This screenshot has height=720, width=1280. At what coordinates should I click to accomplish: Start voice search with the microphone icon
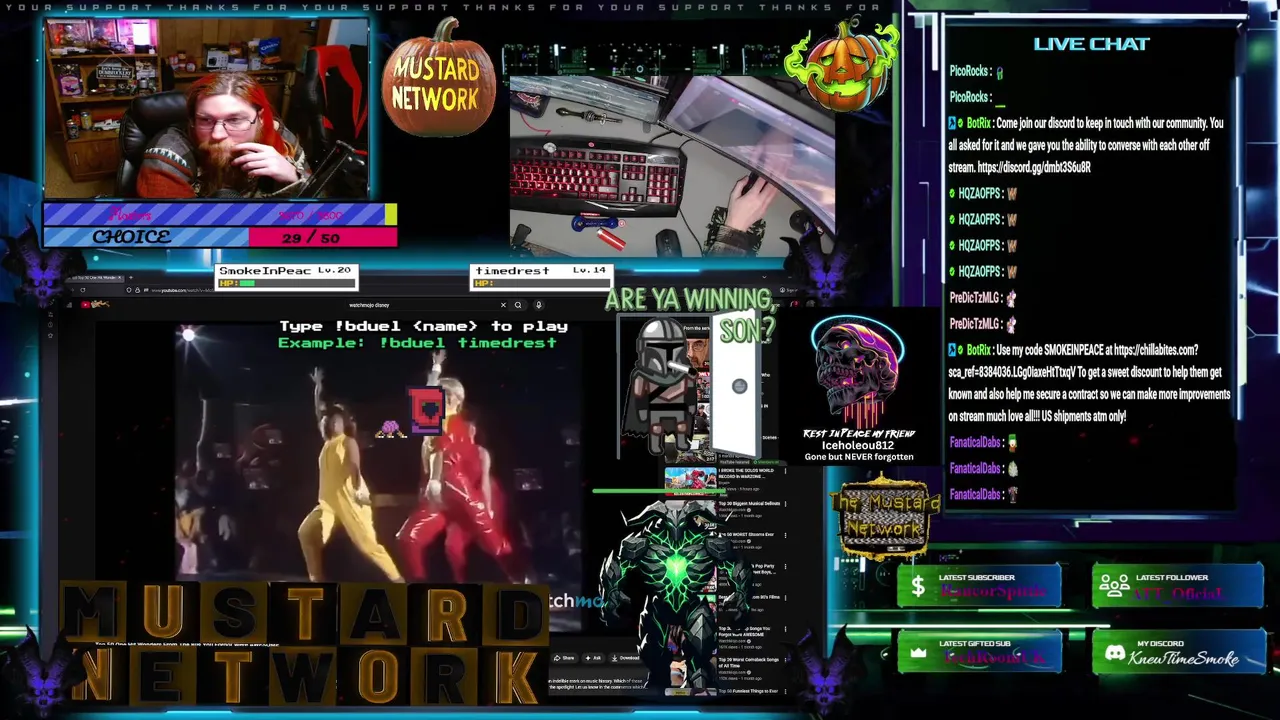(538, 305)
